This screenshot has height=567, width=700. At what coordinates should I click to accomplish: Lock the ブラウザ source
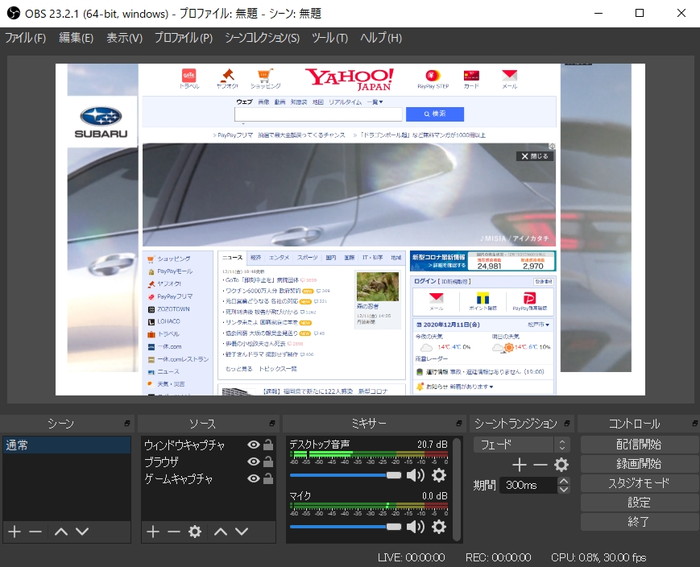click(x=268, y=462)
